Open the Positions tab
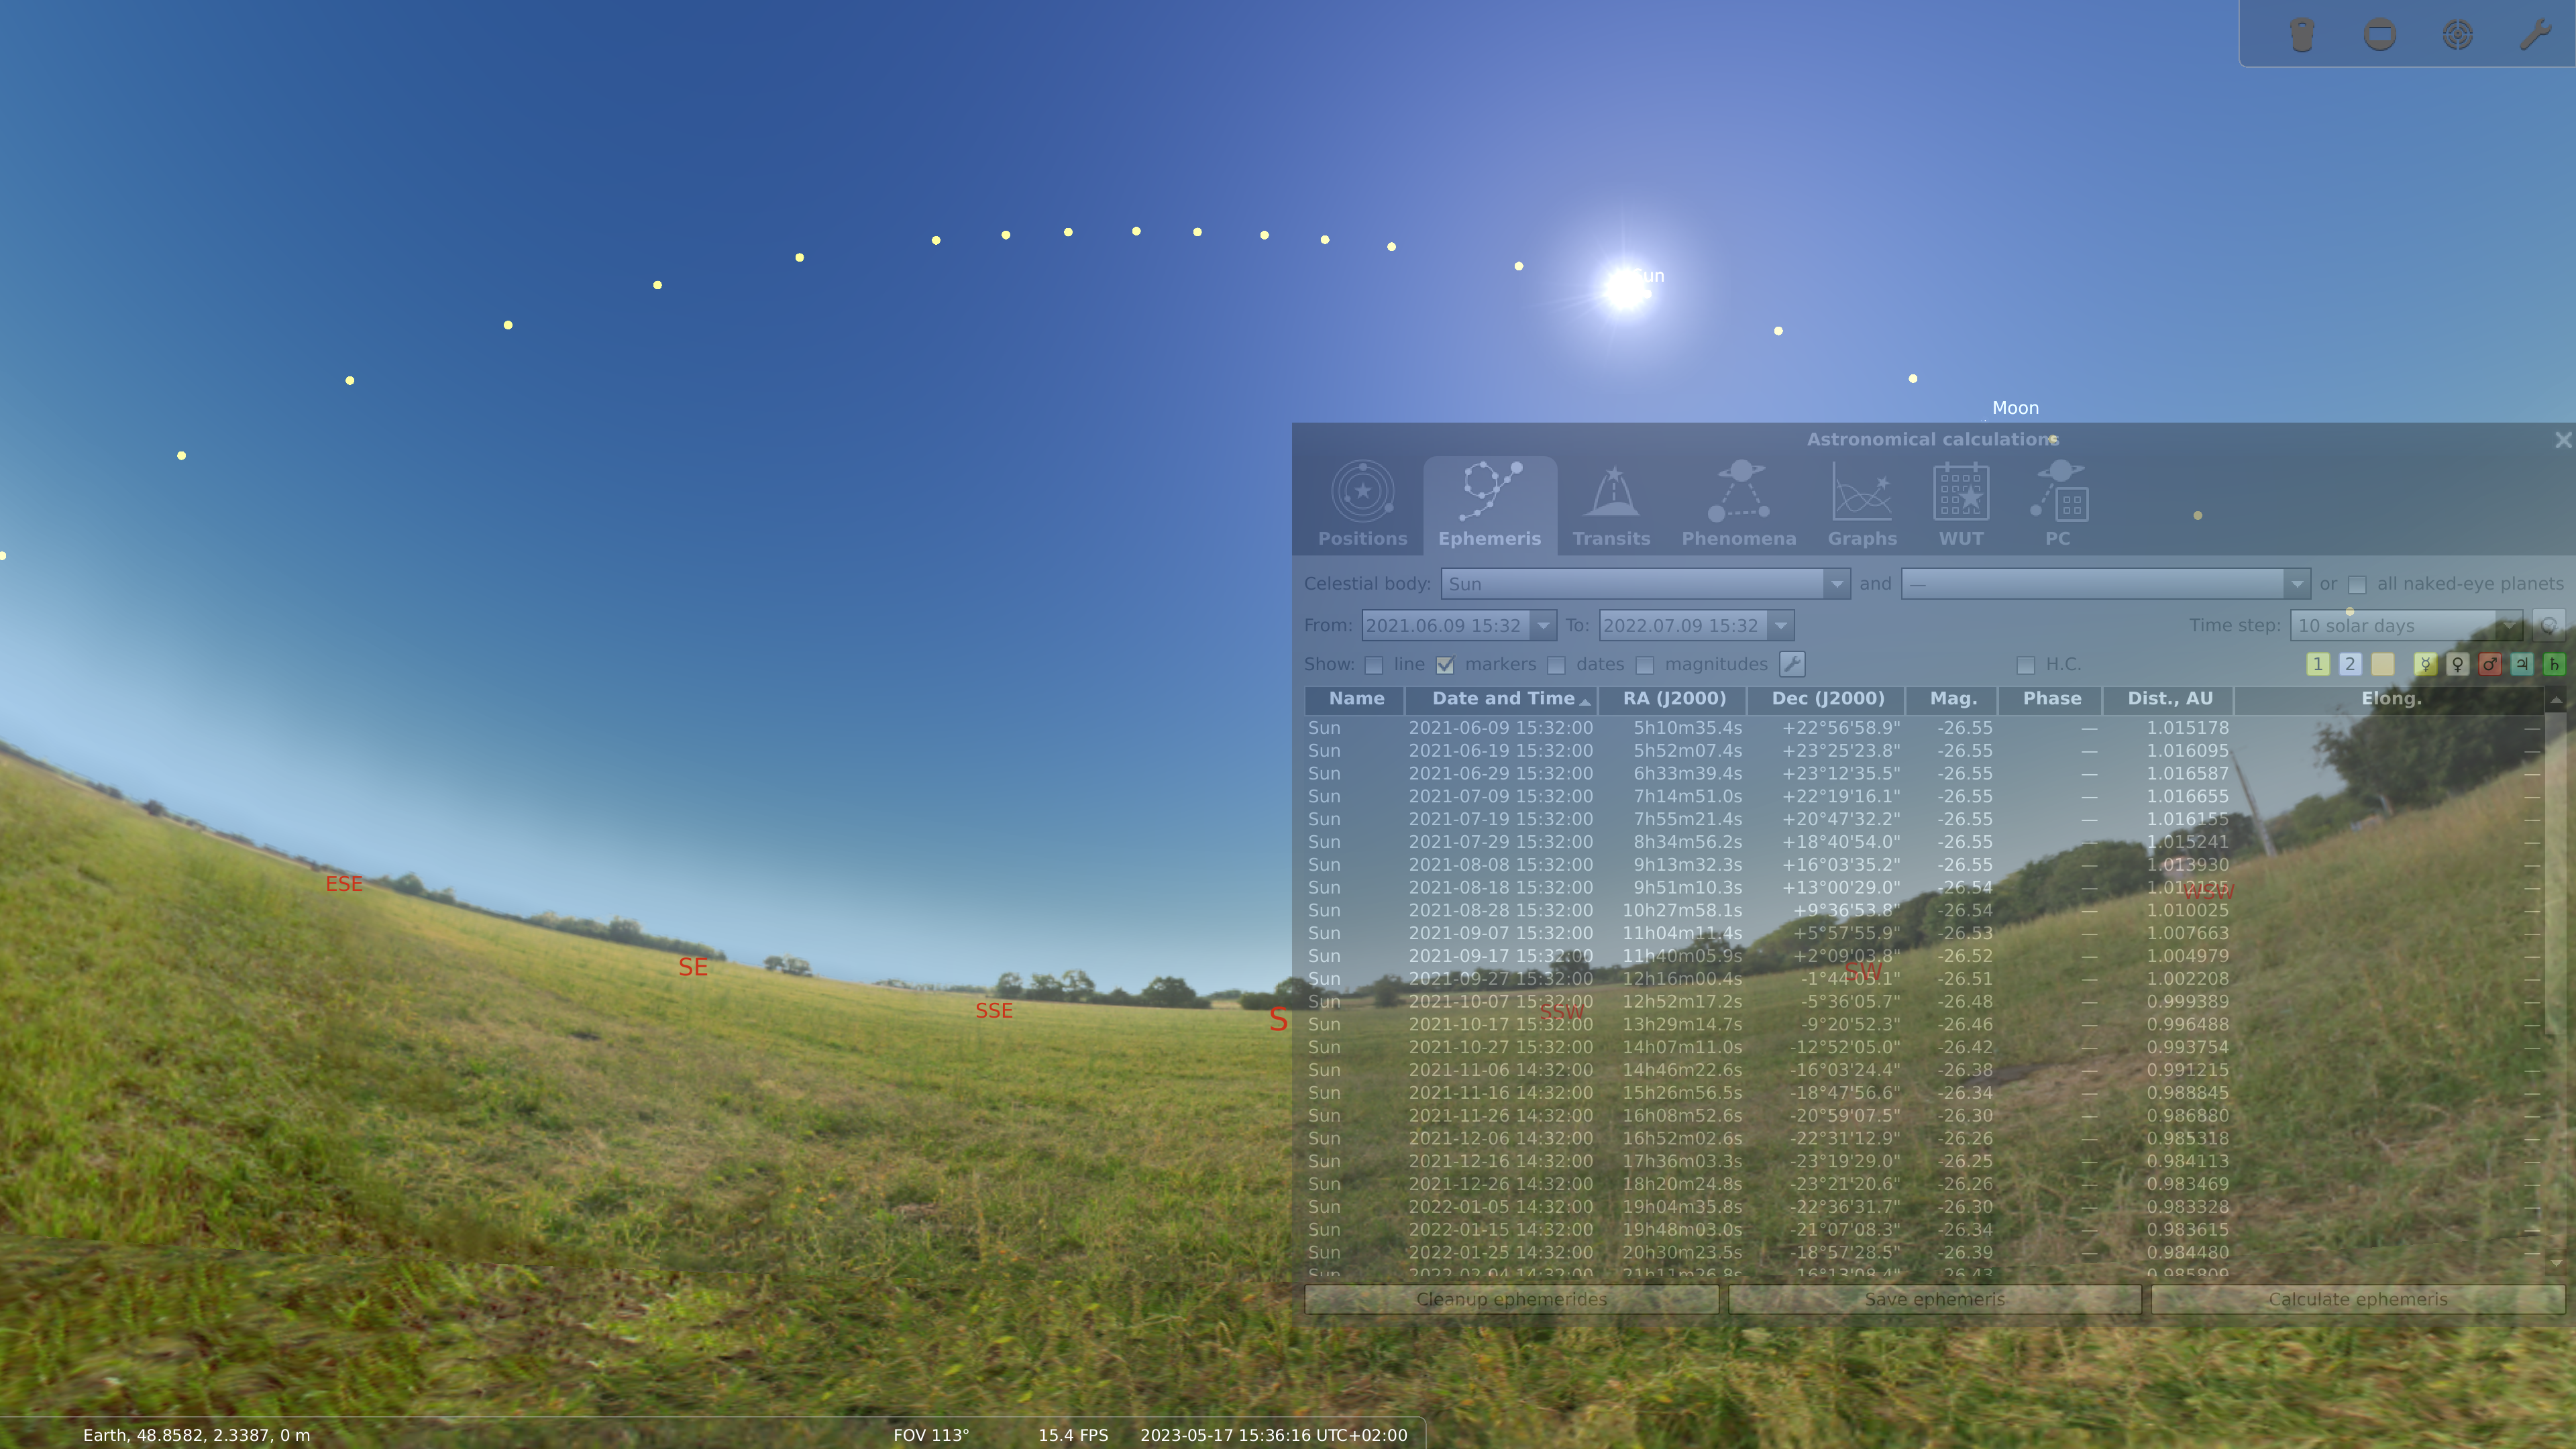Viewport: 2576px width, 1449px height. pyautogui.click(x=1362, y=505)
